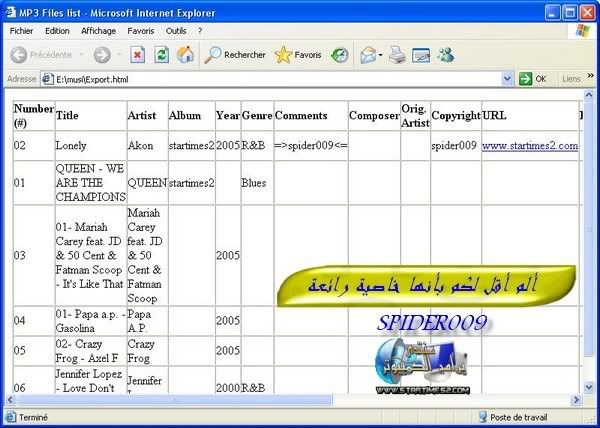
Task: Open the Favoris menu
Action: click(141, 31)
